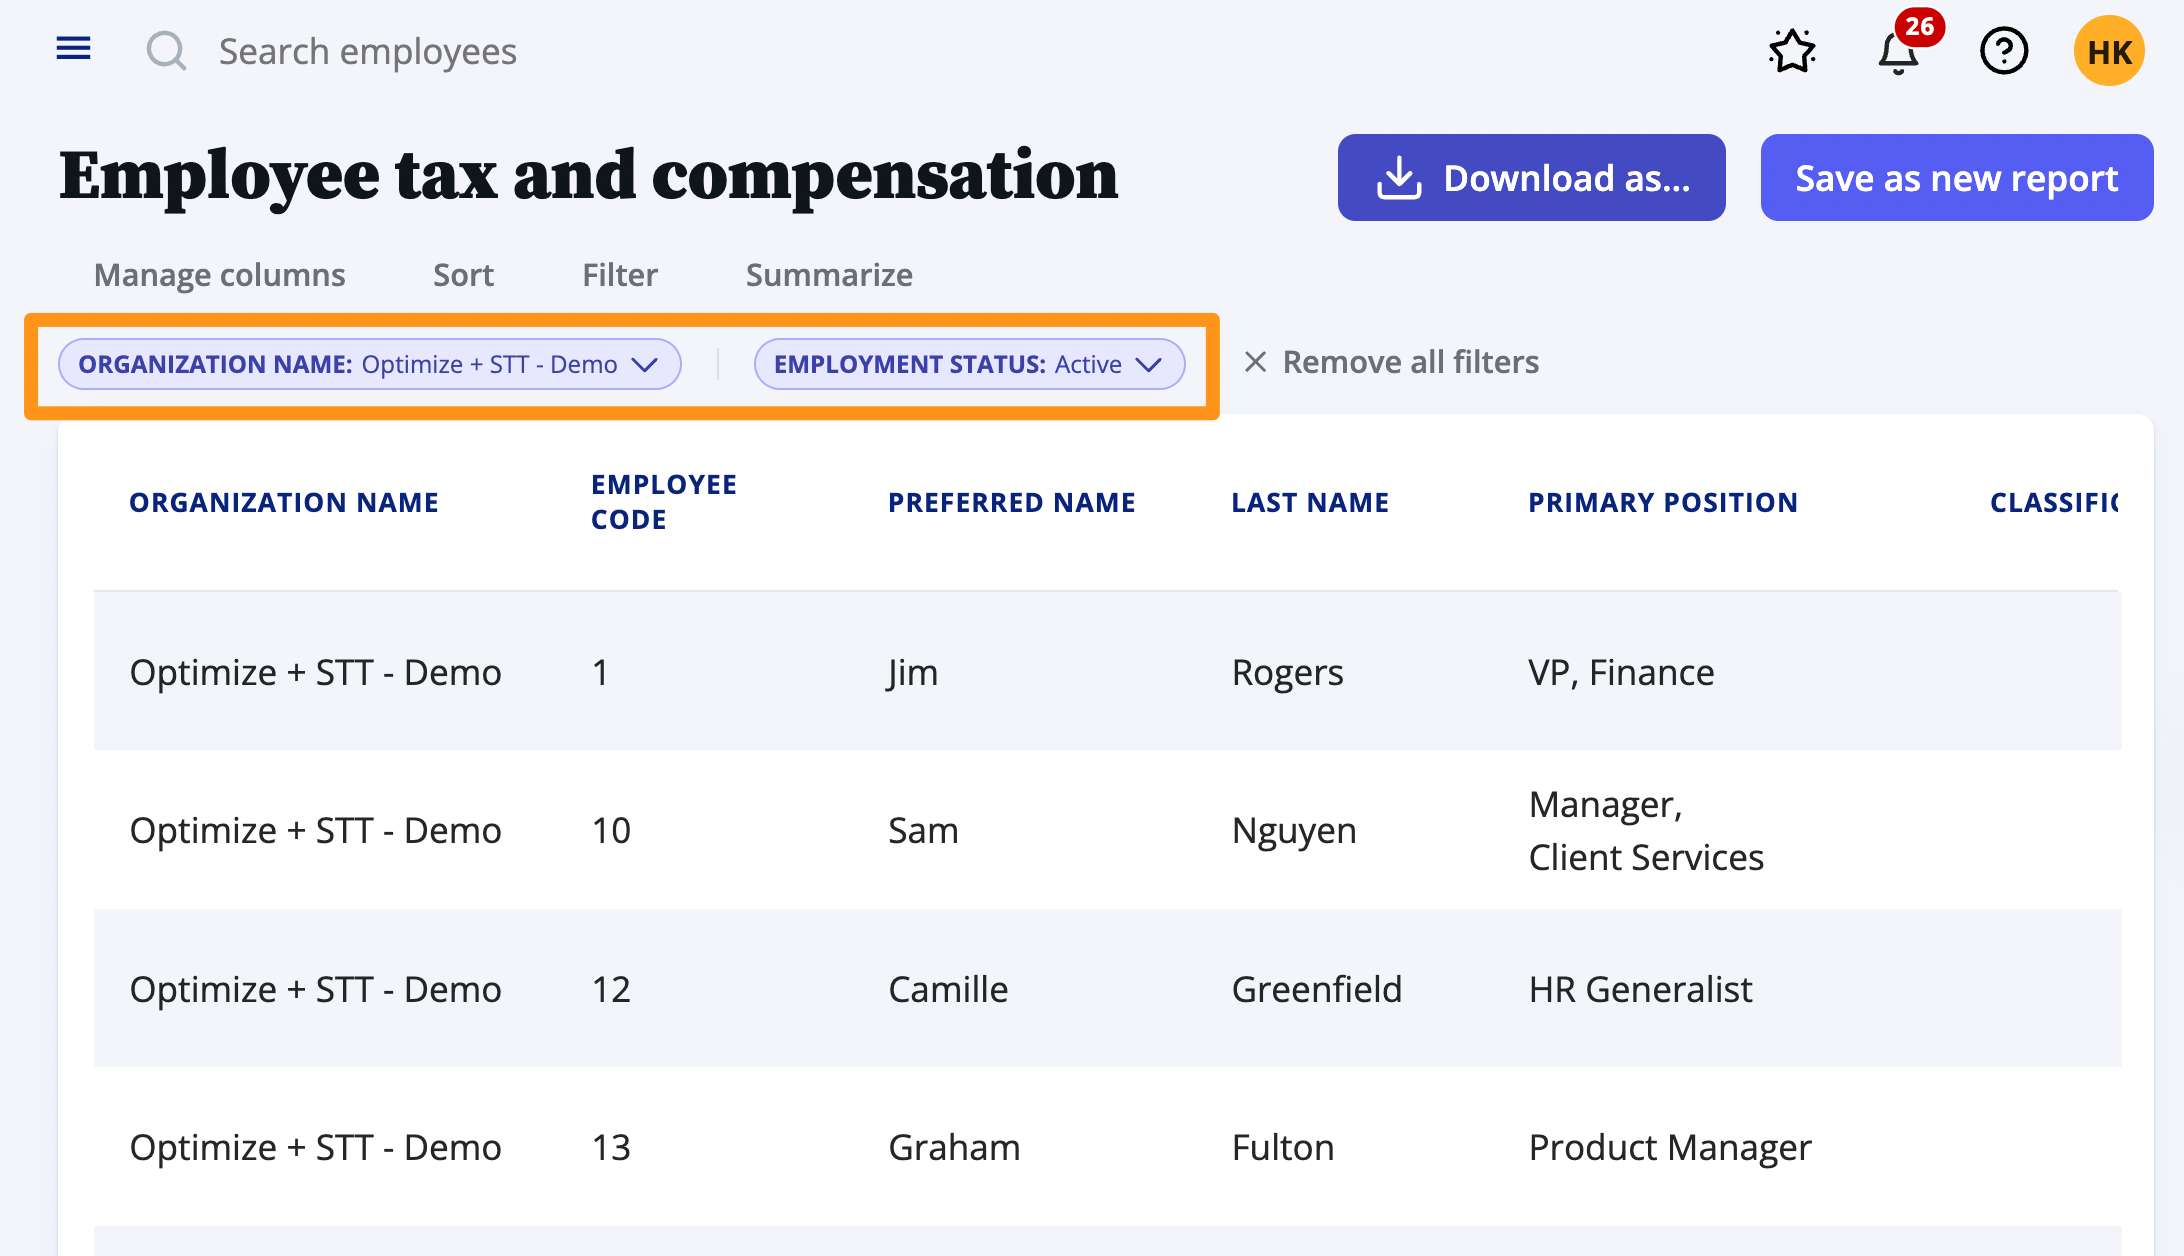Click the Download as... button

(1531, 178)
